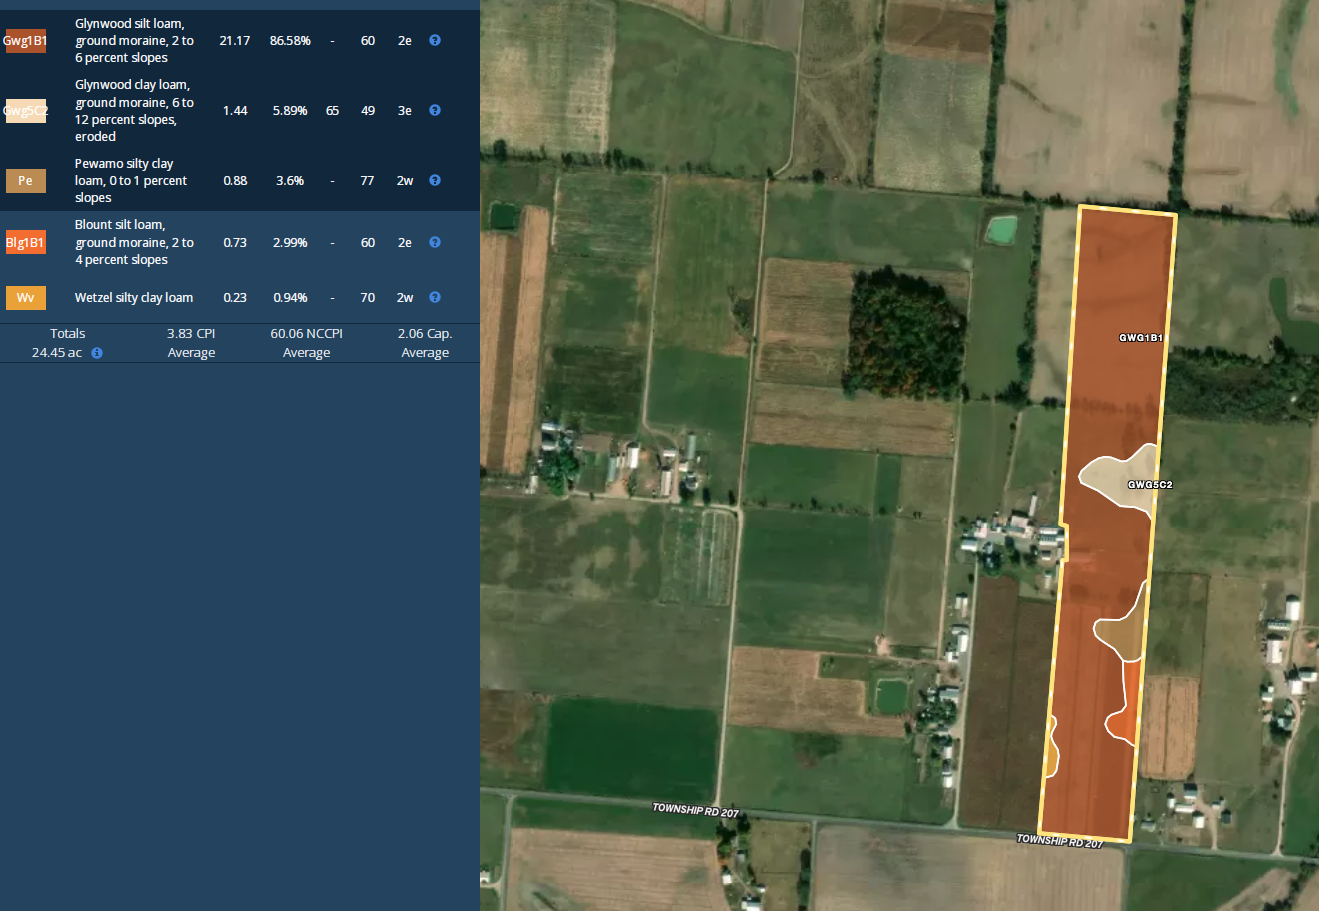1319x911 pixels.
Task: Click the Pe soil code swatch
Action: tap(25, 181)
